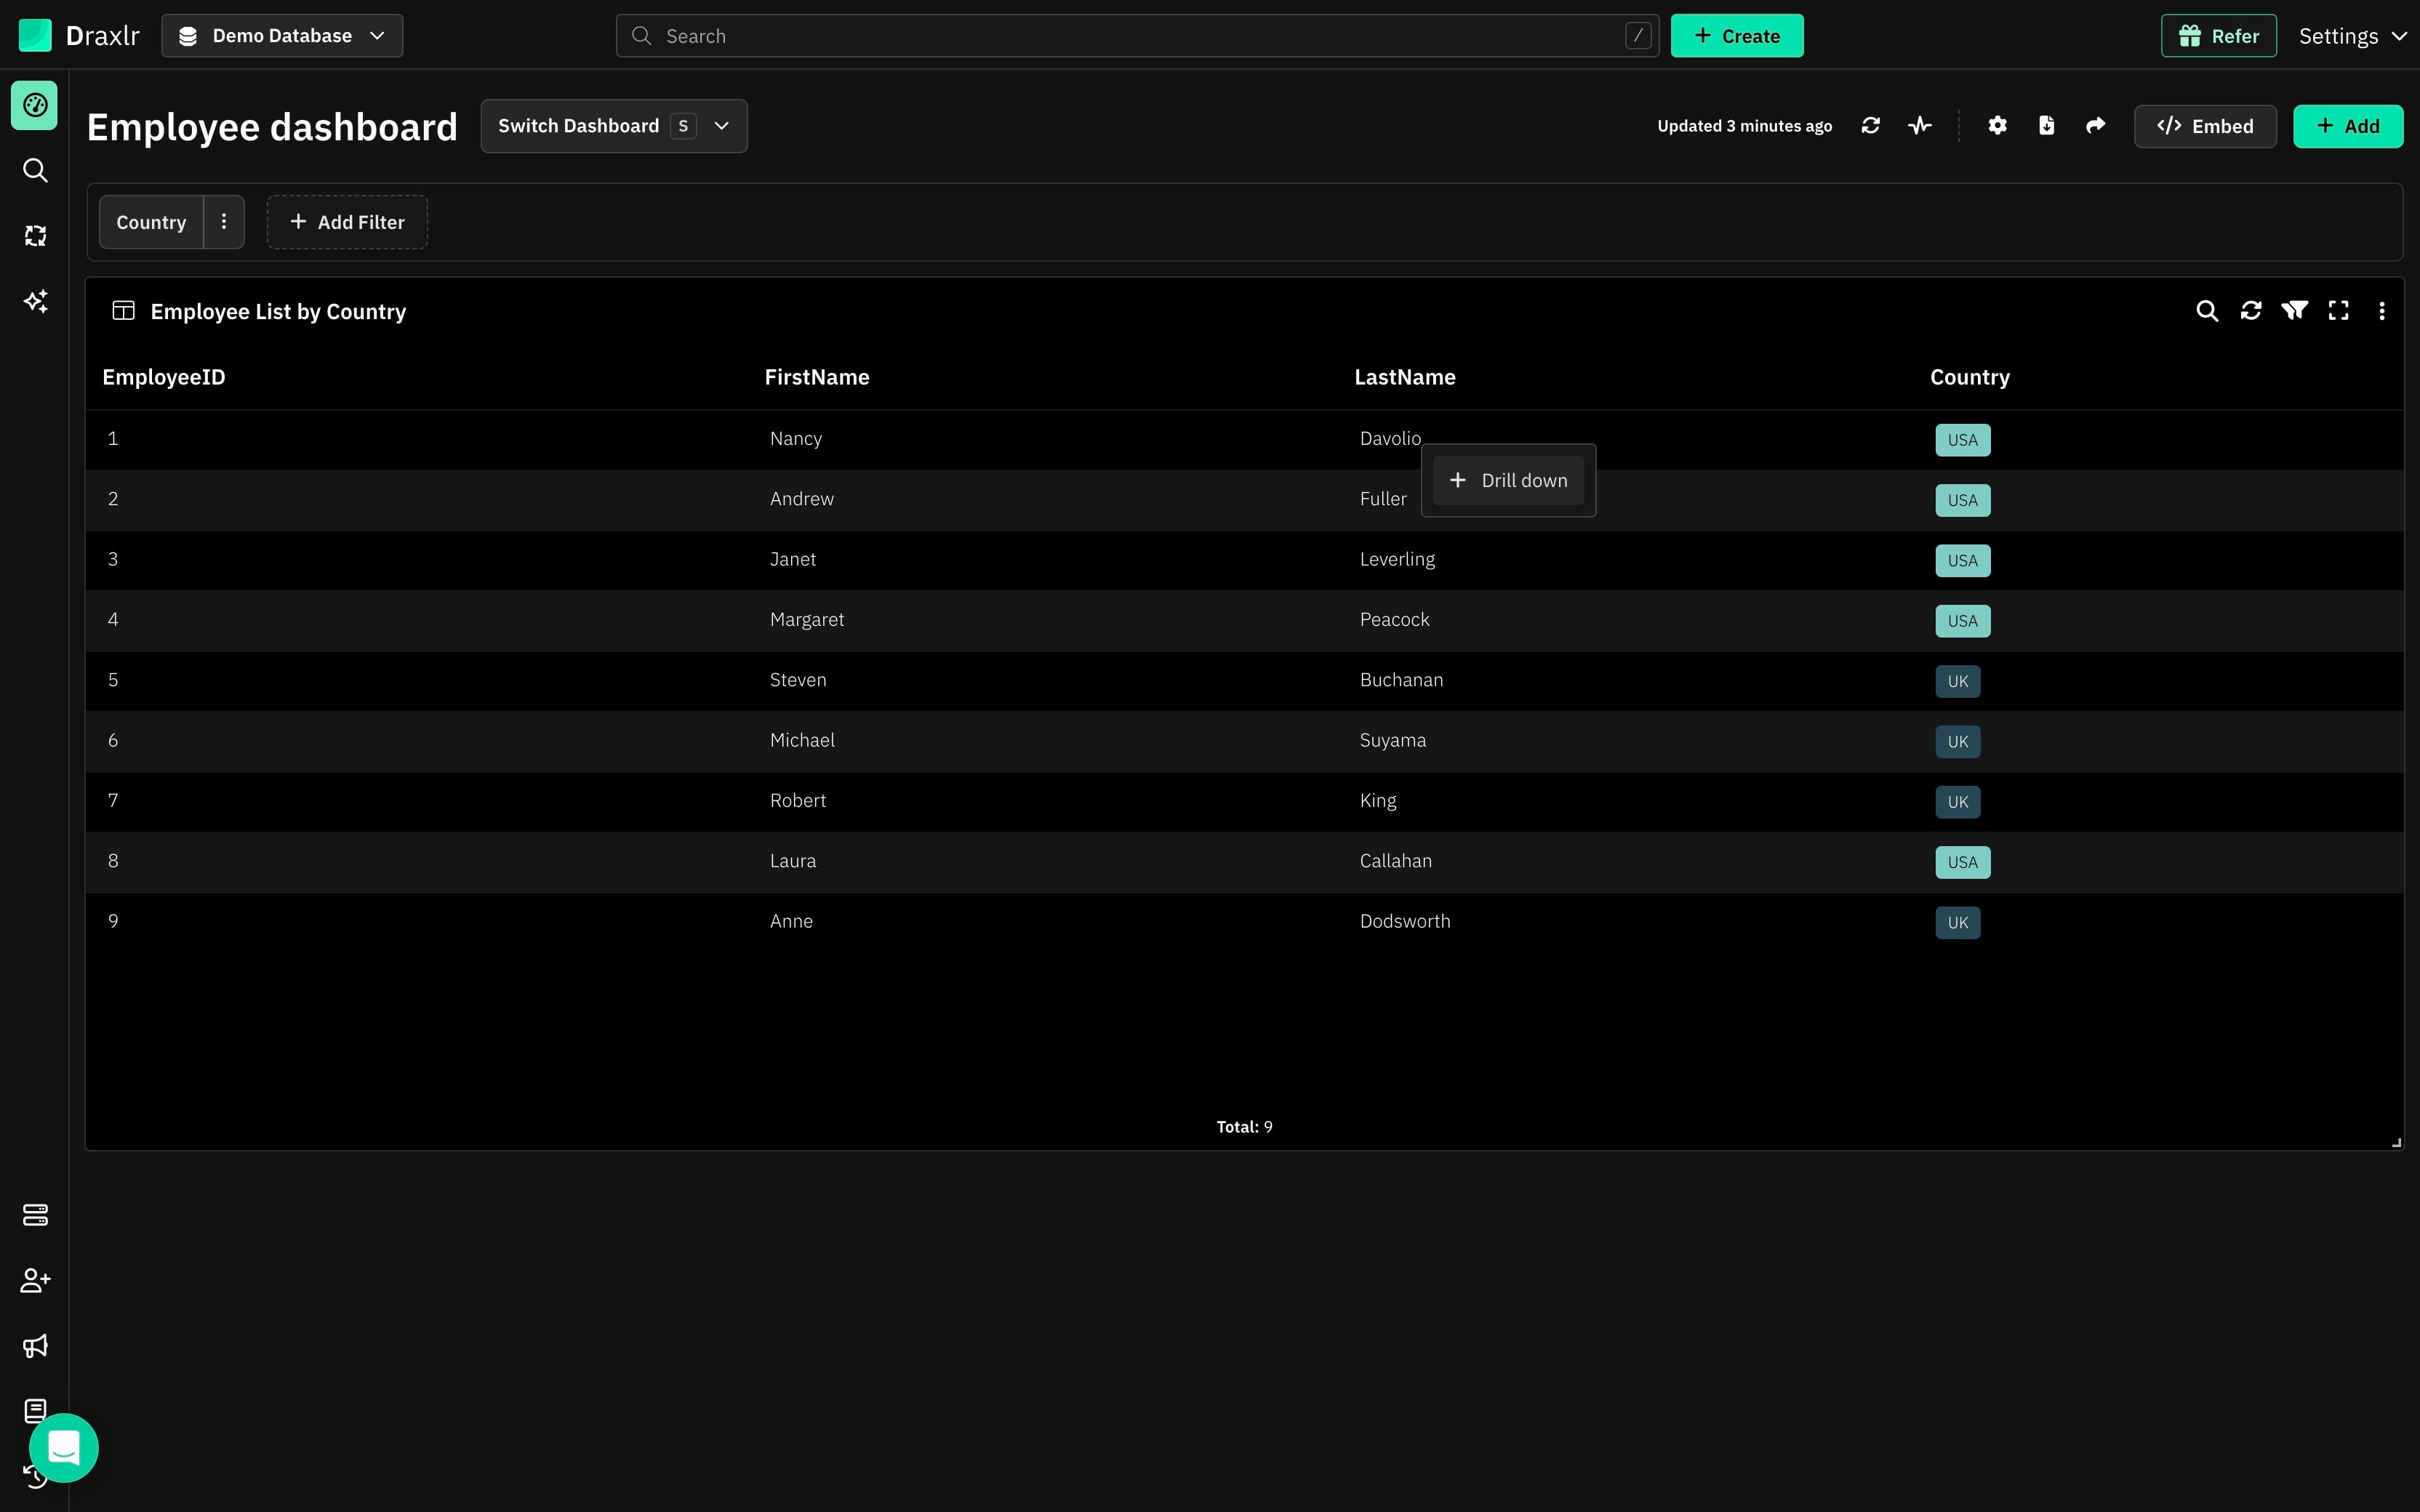Select Drill down from context menu
Screen dimensions: 2420x1512
pyautogui.click(x=1508, y=480)
